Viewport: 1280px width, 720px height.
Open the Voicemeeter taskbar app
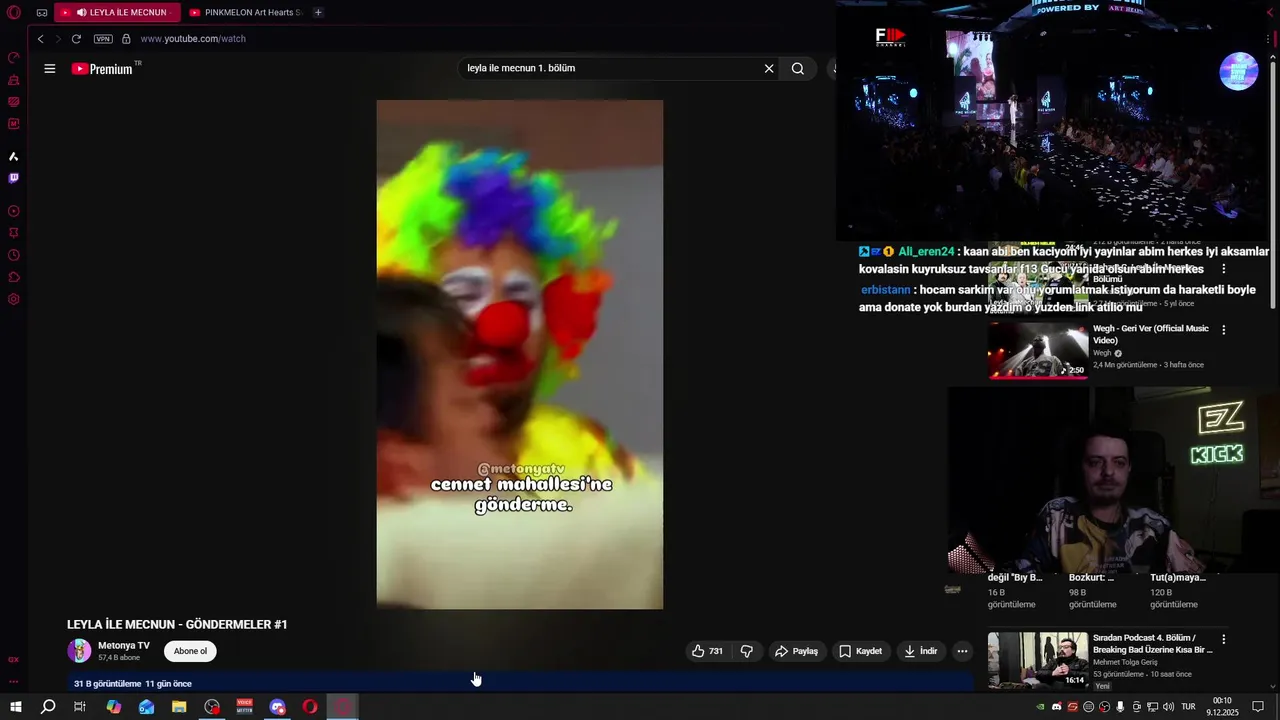coord(245,707)
